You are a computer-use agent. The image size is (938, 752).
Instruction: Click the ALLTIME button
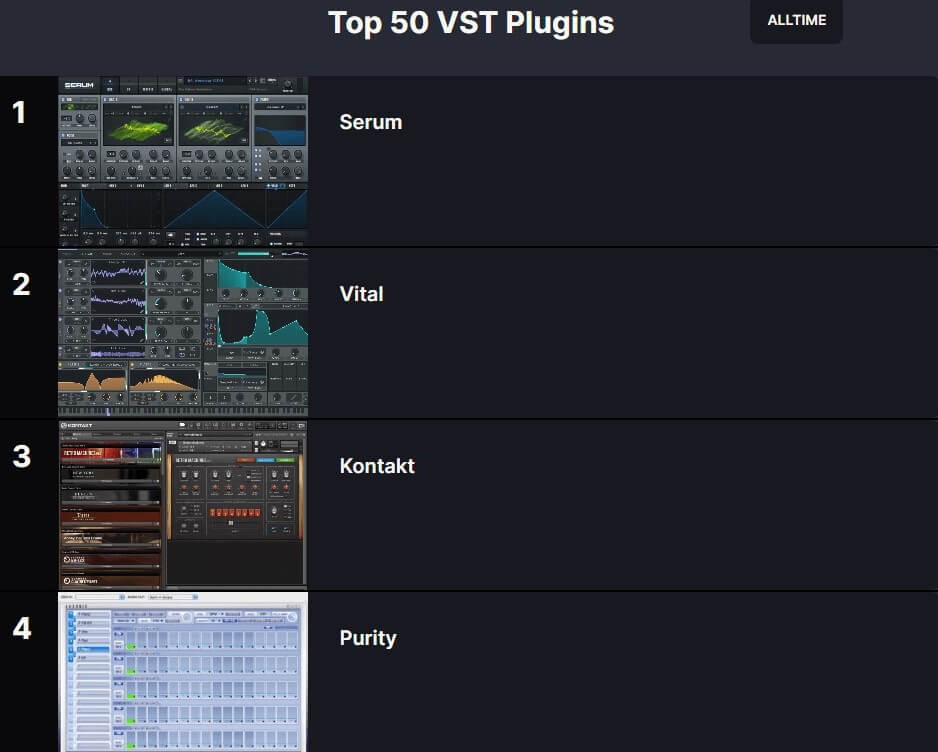click(x=796, y=20)
